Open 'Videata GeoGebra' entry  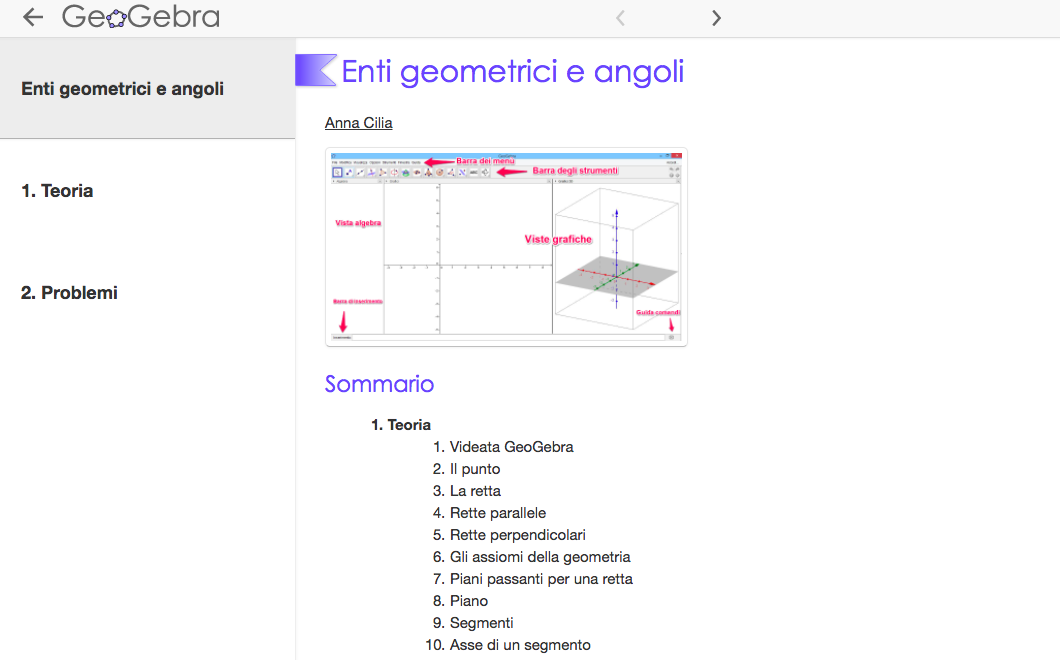click(x=512, y=447)
